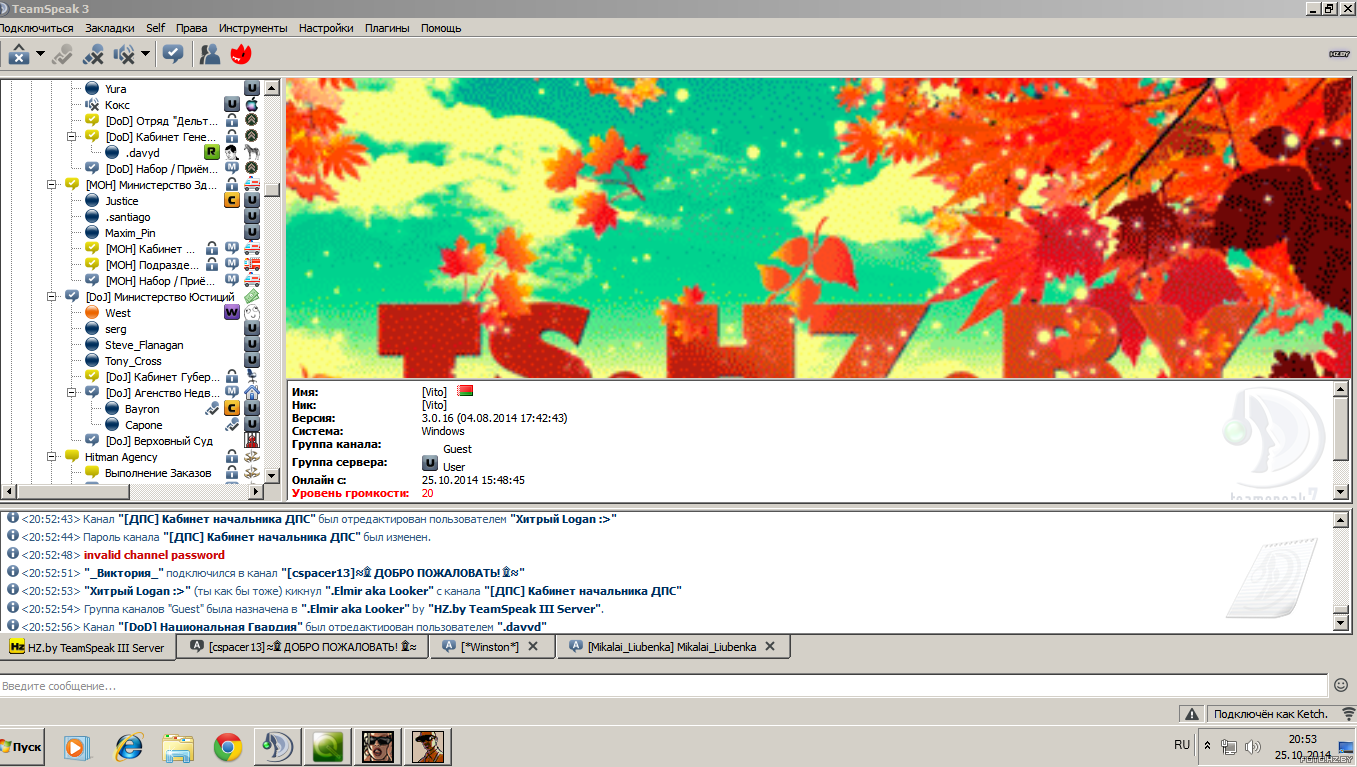This screenshot has width=1357, height=767.
Task: Click the fire truck icon beside [MOH] Подразде…
Action: click(252, 265)
